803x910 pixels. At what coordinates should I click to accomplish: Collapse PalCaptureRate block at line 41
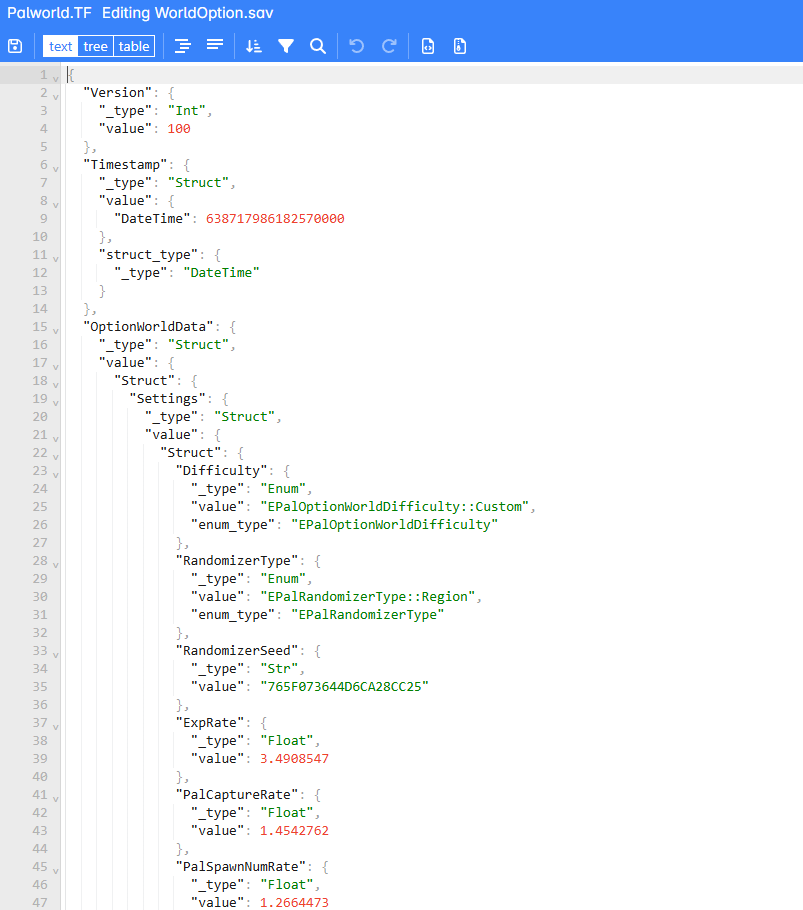(x=56, y=798)
